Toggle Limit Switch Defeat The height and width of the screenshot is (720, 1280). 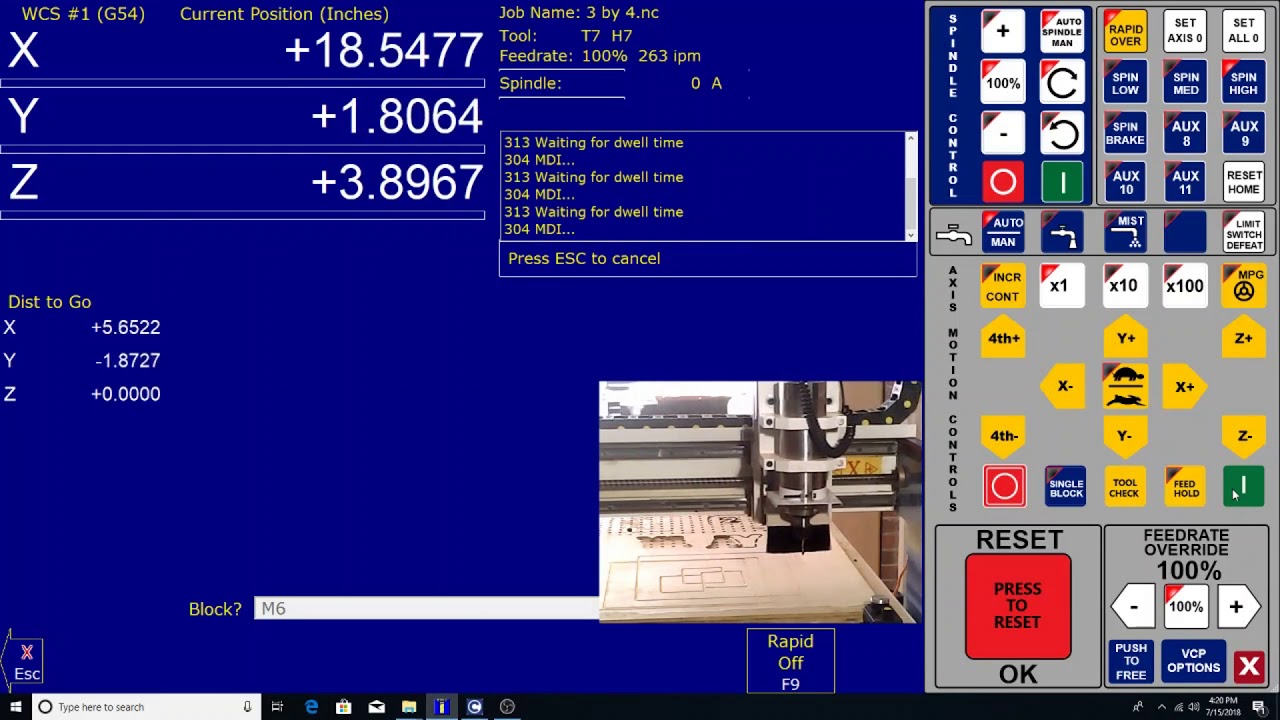click(1244, 233)
